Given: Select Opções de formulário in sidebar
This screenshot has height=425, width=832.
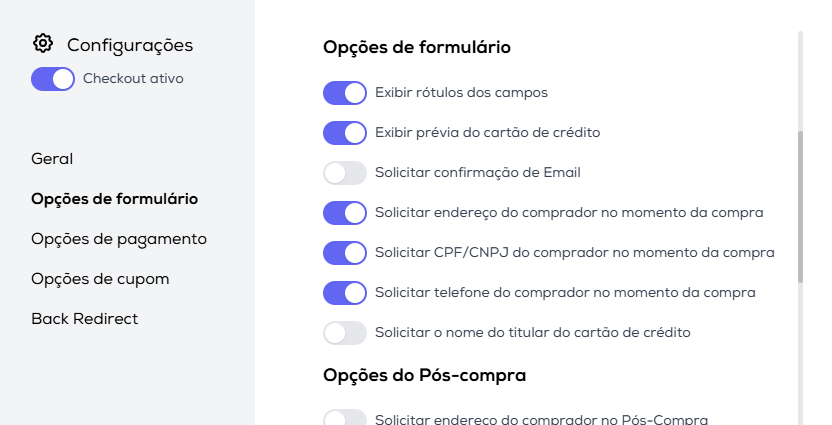Looking at the screenshot, I should [x=114, y=199].
